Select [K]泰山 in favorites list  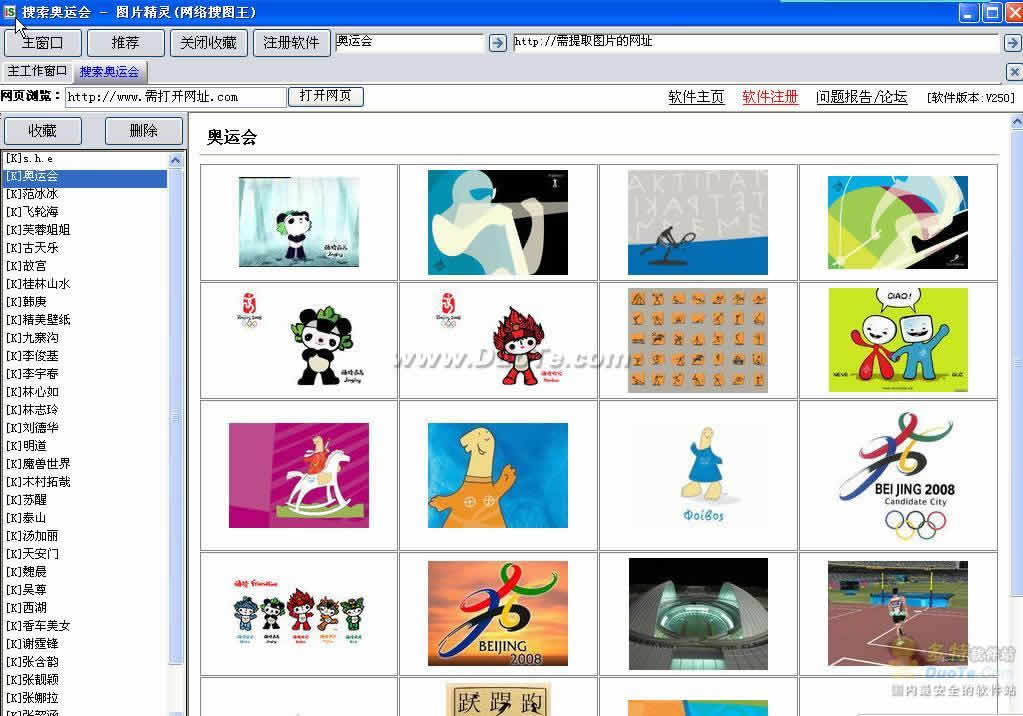(x=86, y=518)
